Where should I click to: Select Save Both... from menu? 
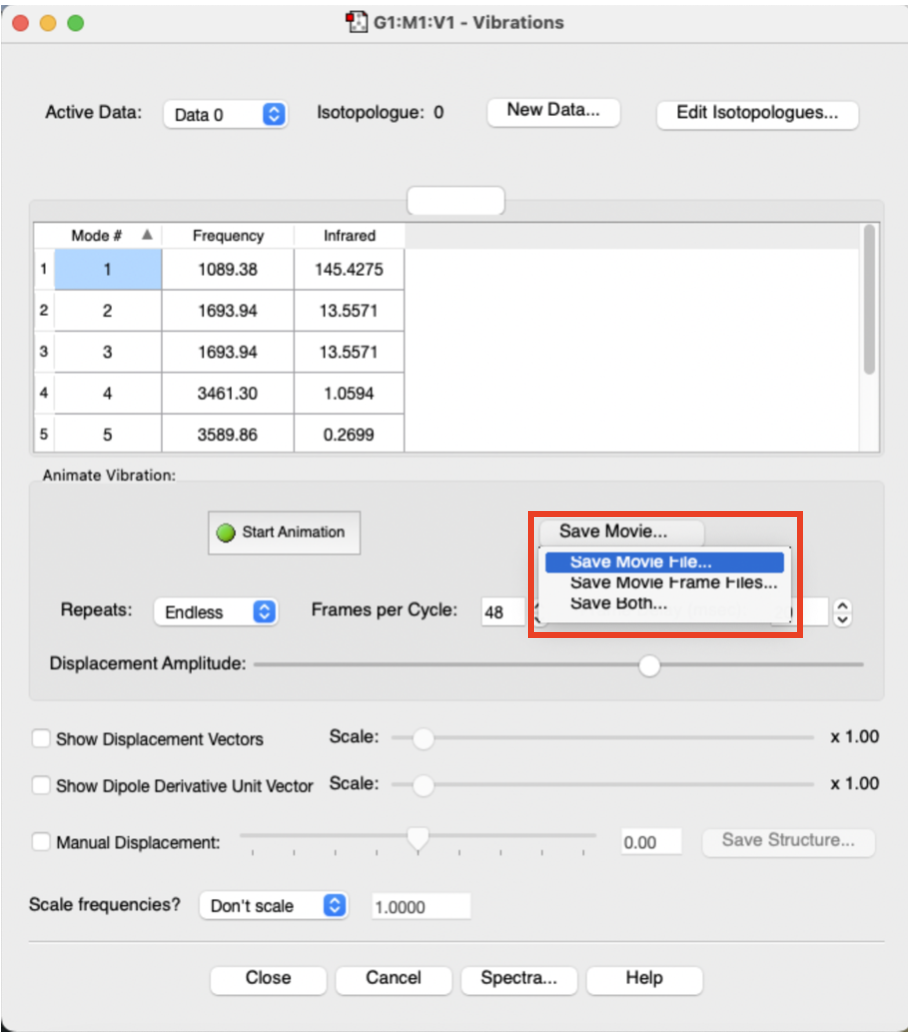click(x=618, y=603)
